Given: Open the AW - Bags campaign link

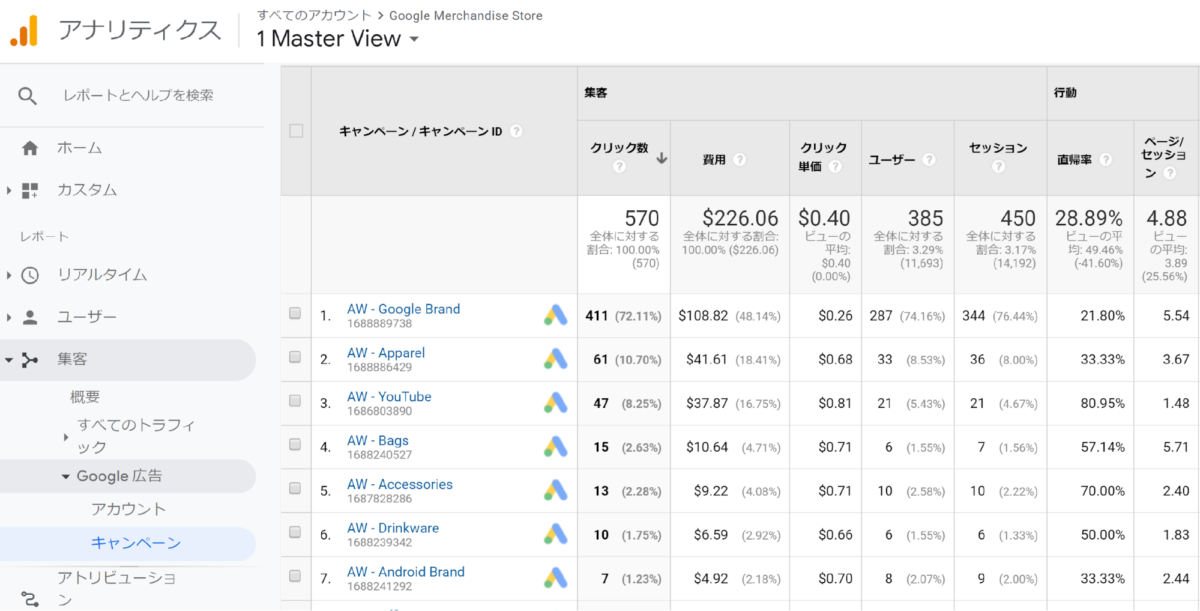Looking at the screenshot, I should tap(378, 441).
